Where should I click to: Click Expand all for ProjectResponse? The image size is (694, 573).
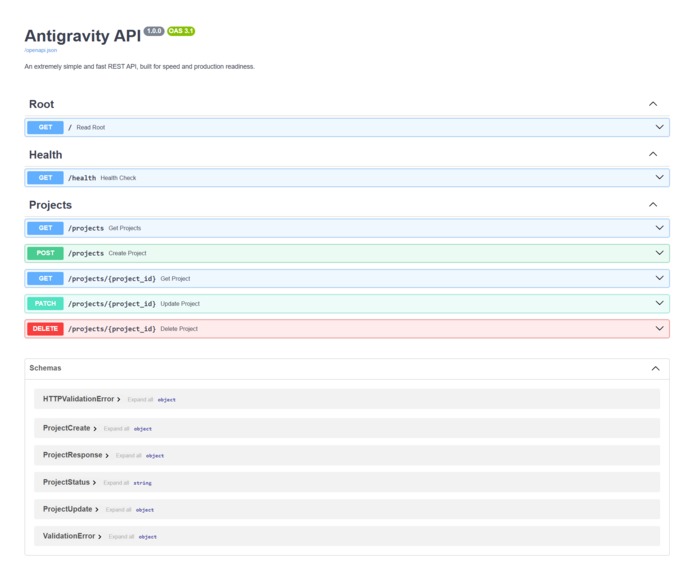128,455
